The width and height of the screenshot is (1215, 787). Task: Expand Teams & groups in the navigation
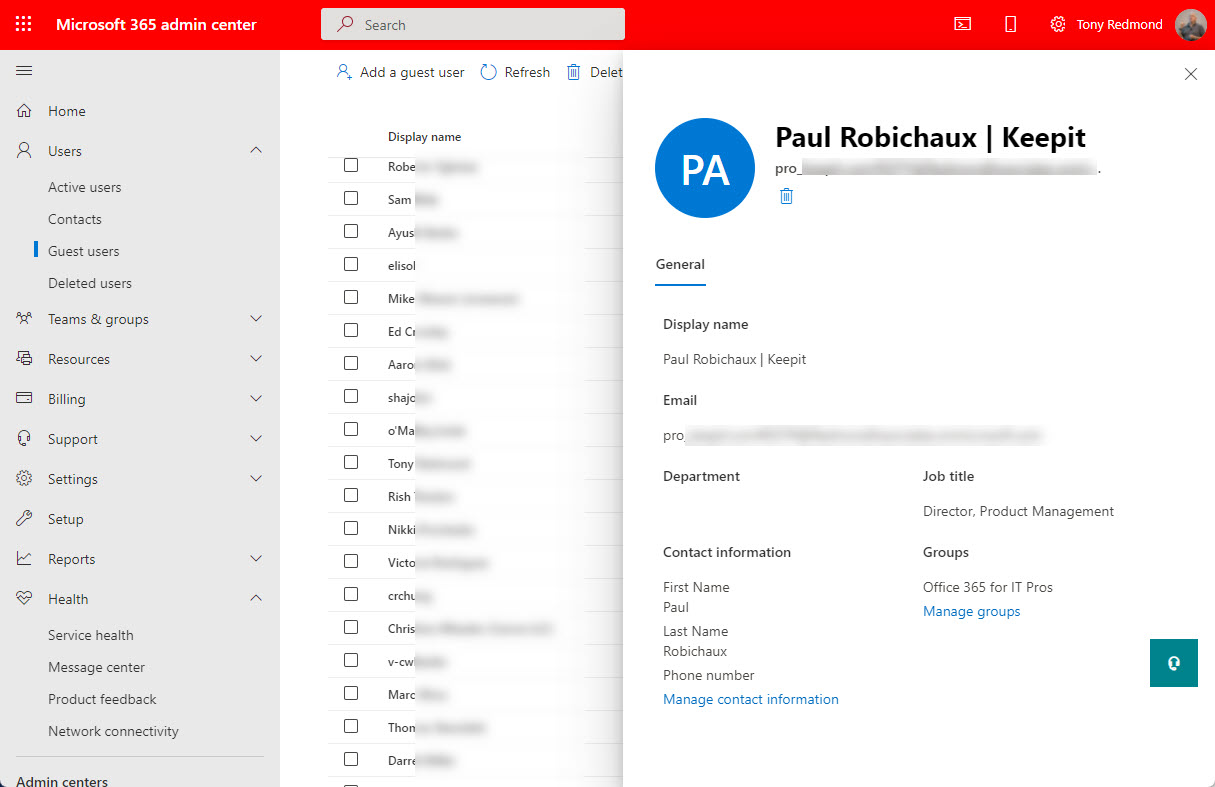256,318
